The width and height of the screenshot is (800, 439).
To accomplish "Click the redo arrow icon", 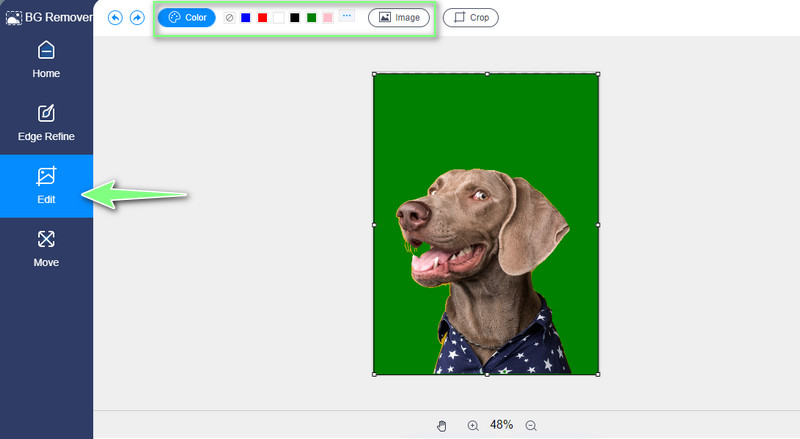I will pos(137,18).
